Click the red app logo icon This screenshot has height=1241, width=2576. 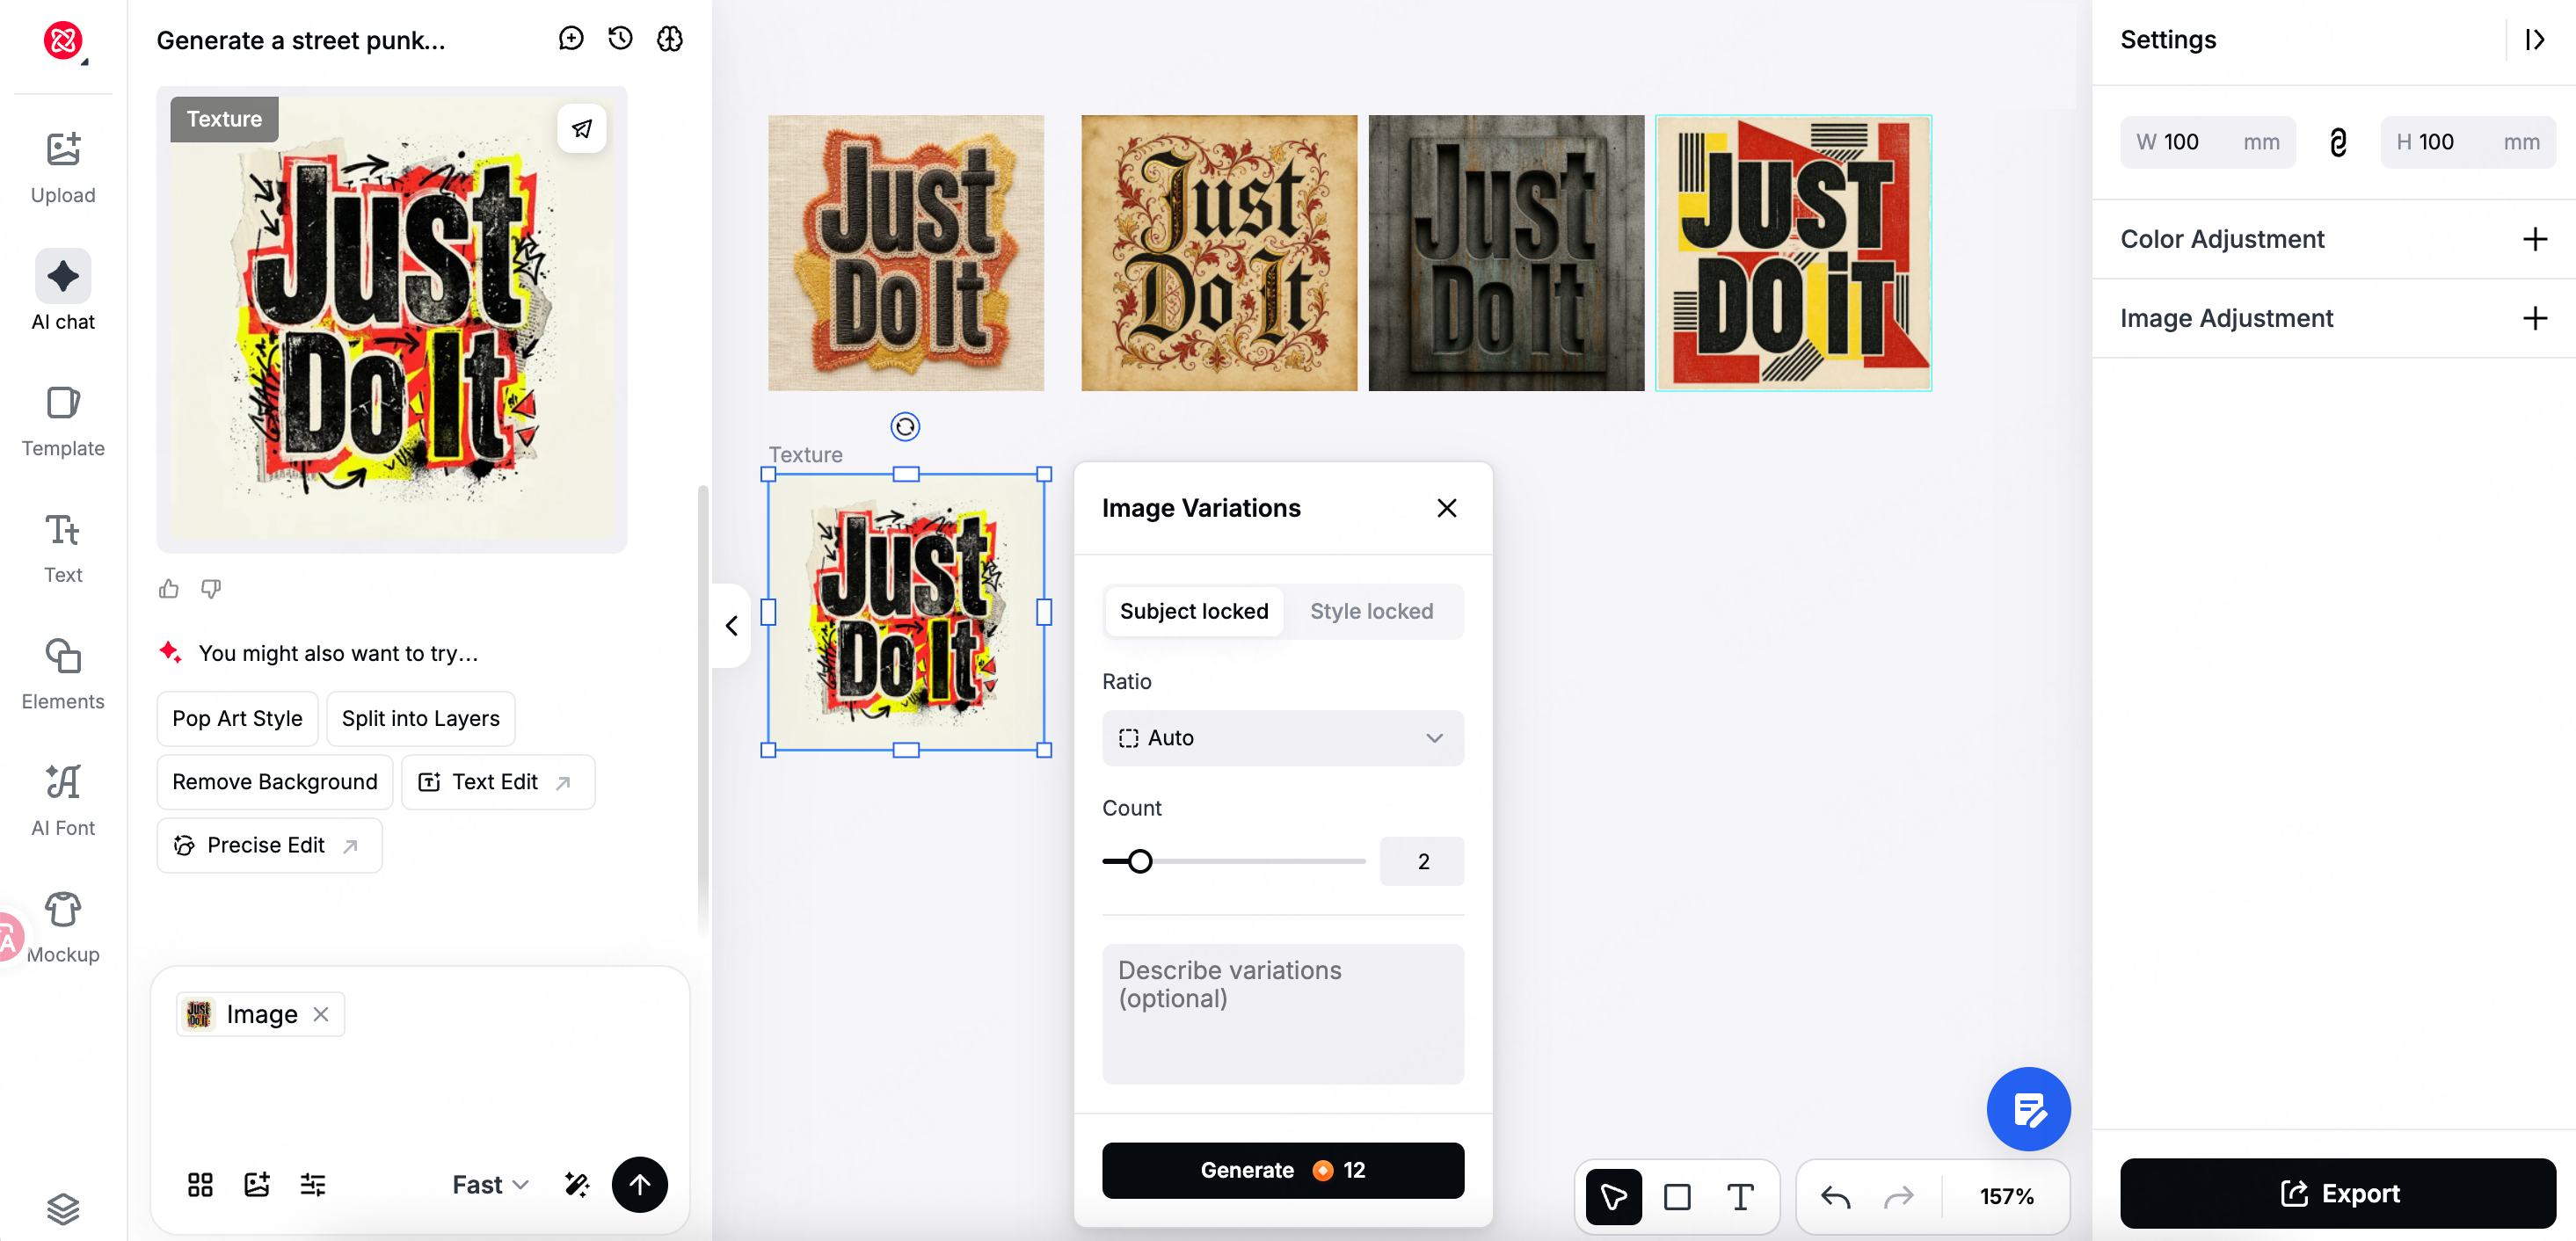62,40
